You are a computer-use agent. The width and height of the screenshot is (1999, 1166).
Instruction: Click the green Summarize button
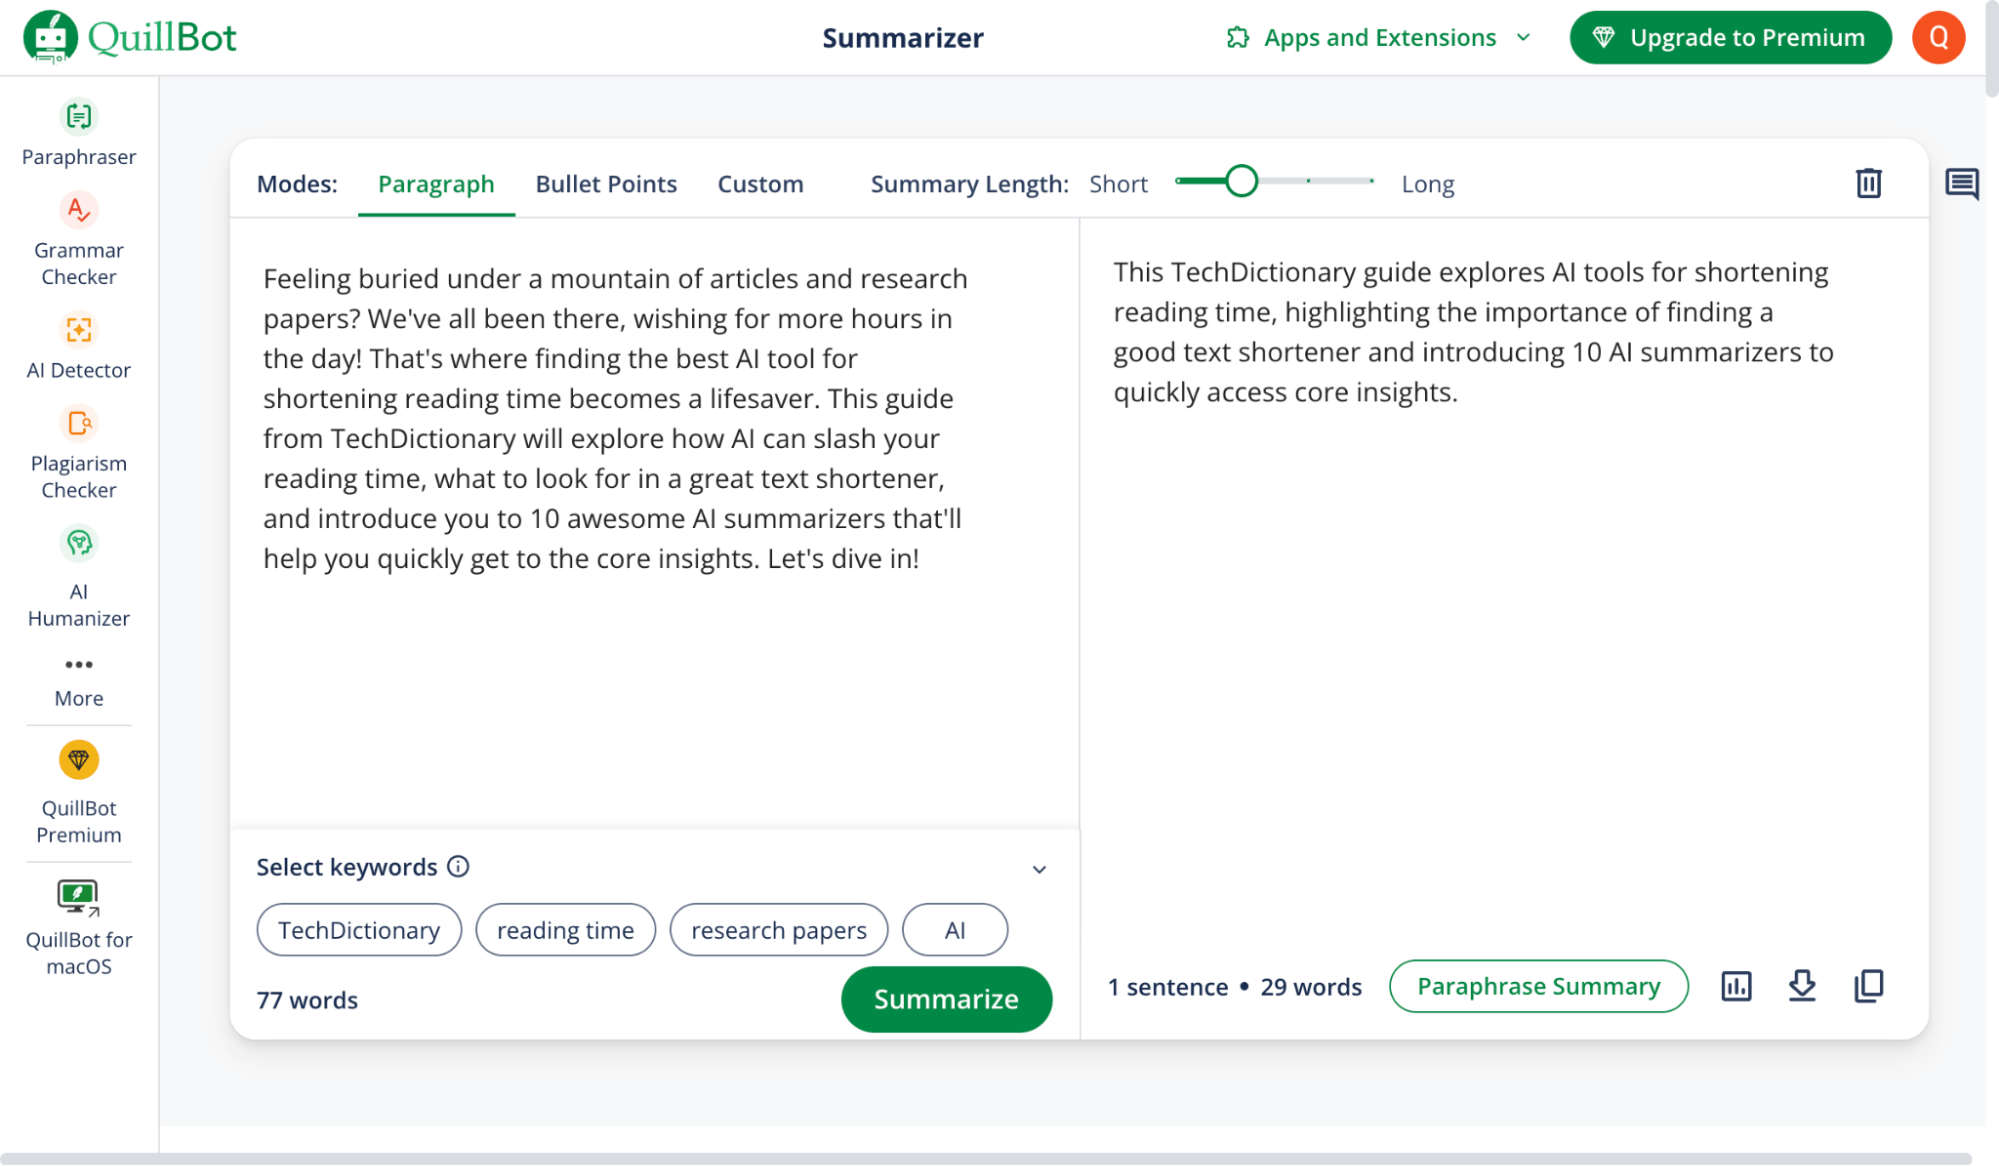click(946, 999)
